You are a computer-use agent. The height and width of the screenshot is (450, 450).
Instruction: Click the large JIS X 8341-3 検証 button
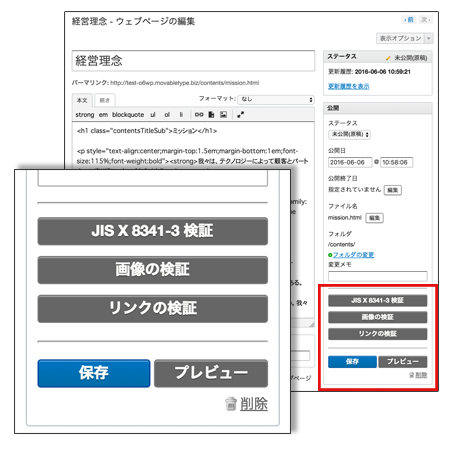click(x=153, y=231)
